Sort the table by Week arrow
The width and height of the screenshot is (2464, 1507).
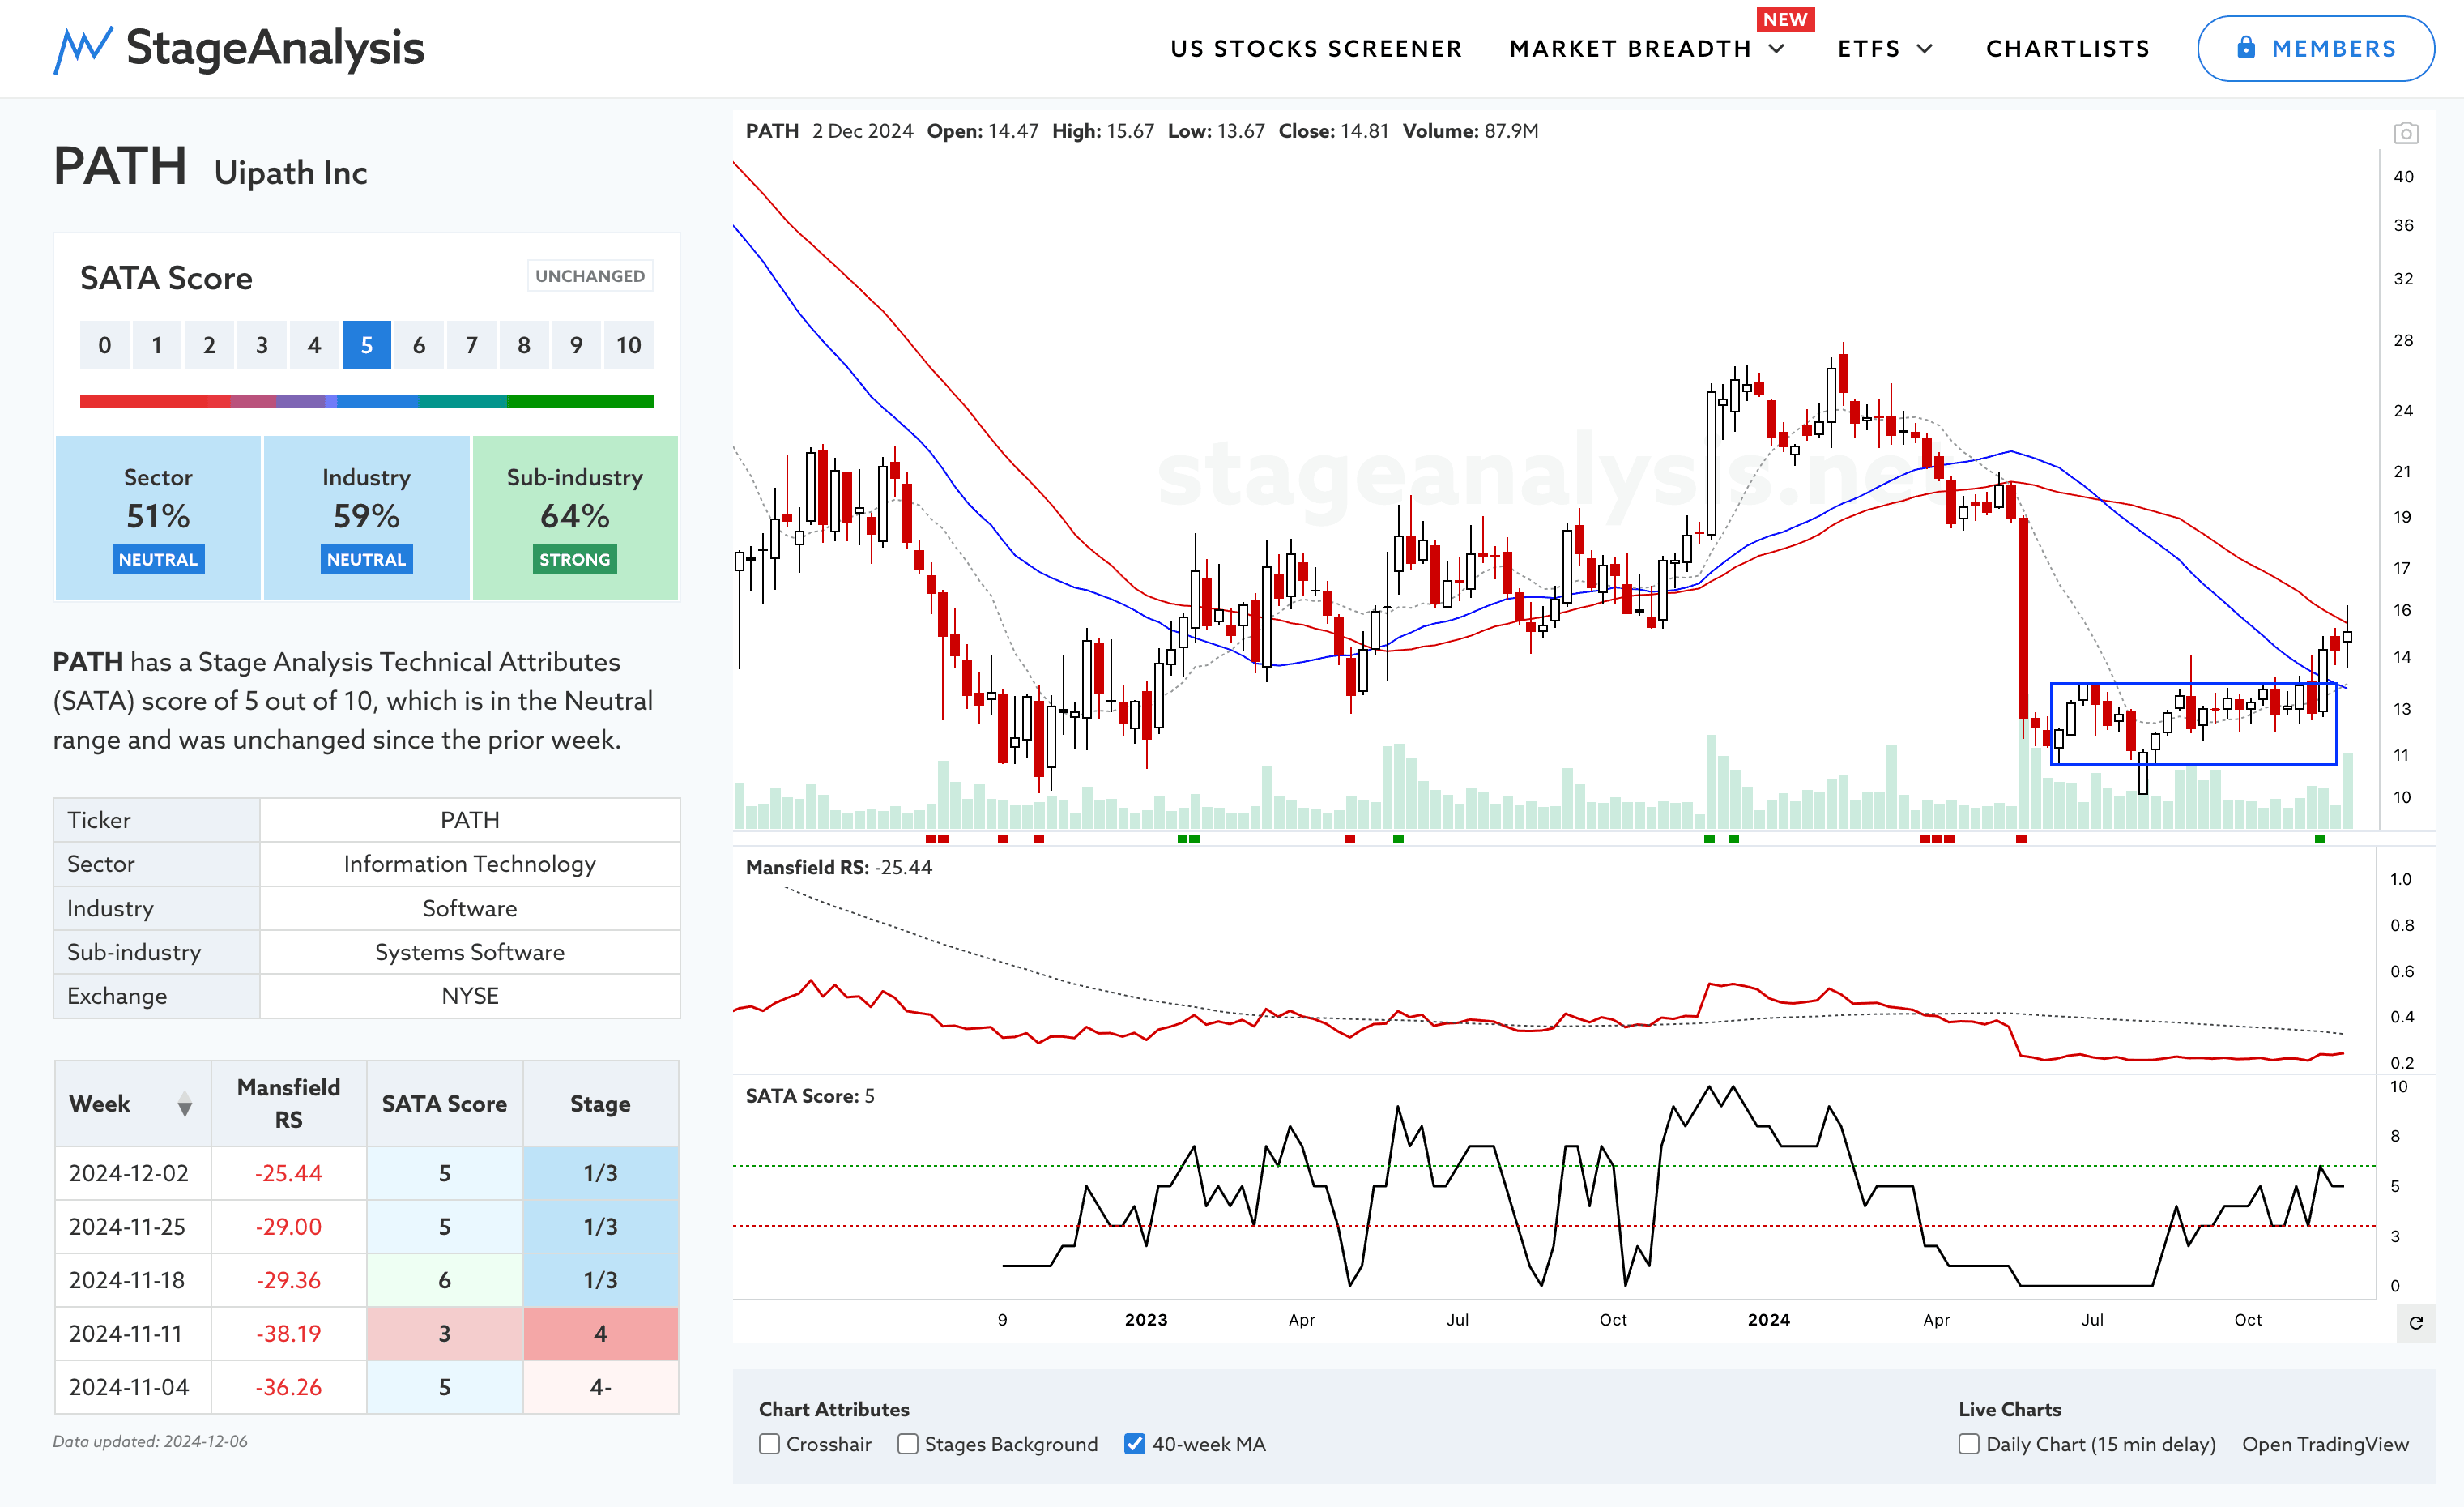pyautogui.click(x=184, y=1104)
